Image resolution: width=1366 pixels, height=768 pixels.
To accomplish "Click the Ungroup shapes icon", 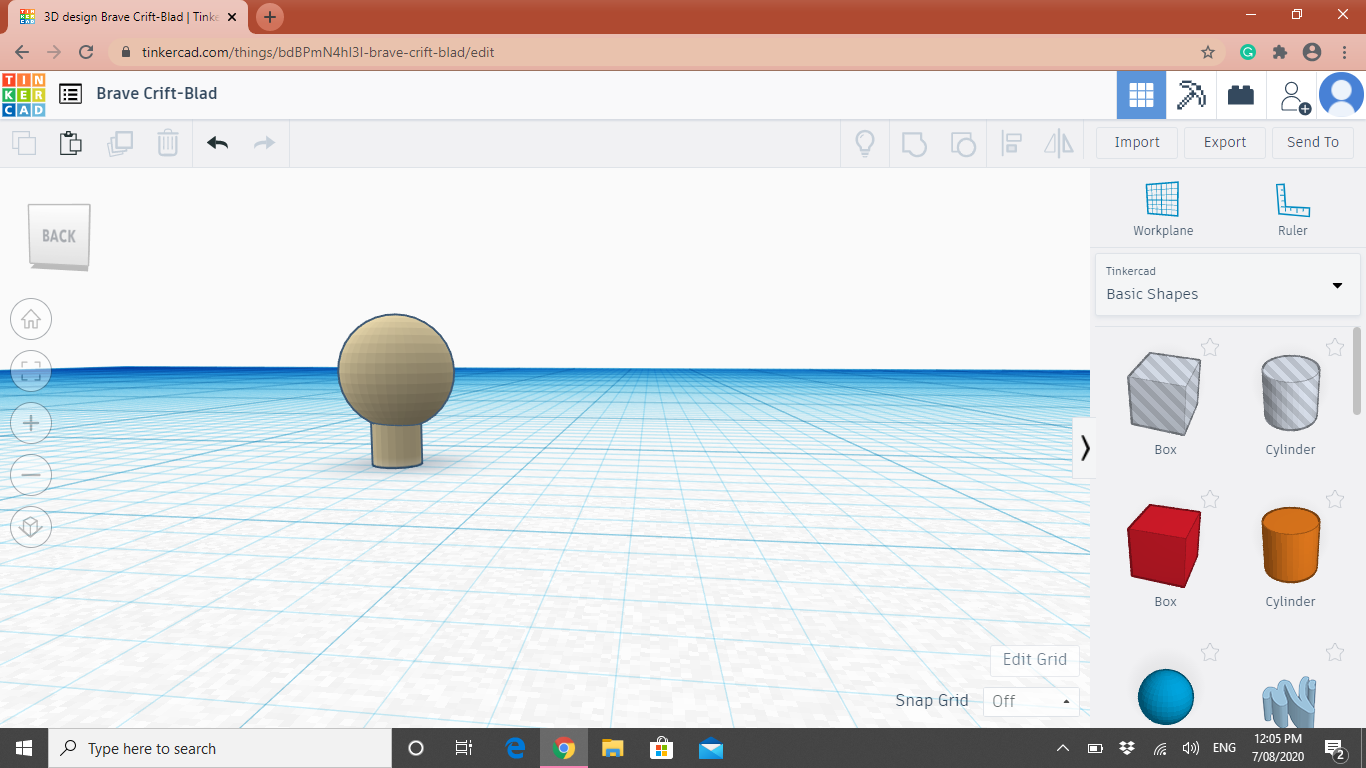I will tap(962, 143).
